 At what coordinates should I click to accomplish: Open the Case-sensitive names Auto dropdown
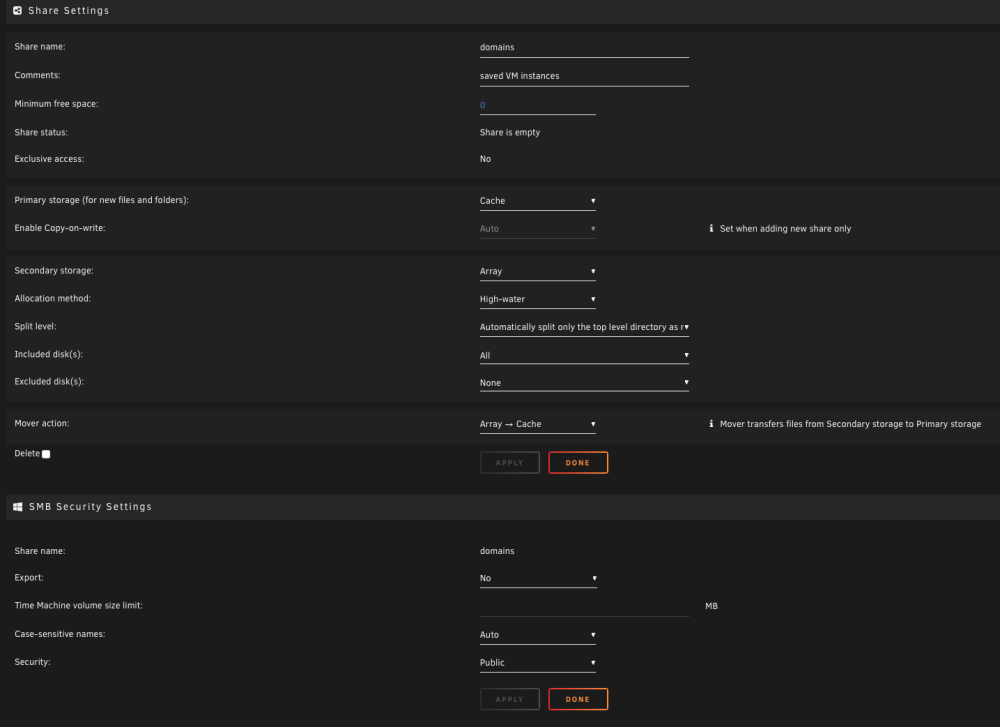[x=538, y=635]
